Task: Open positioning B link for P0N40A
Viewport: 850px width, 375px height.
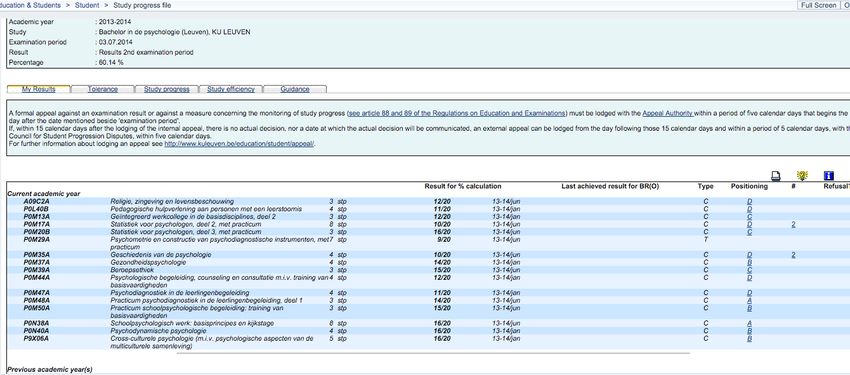Action: pos(749,331)
